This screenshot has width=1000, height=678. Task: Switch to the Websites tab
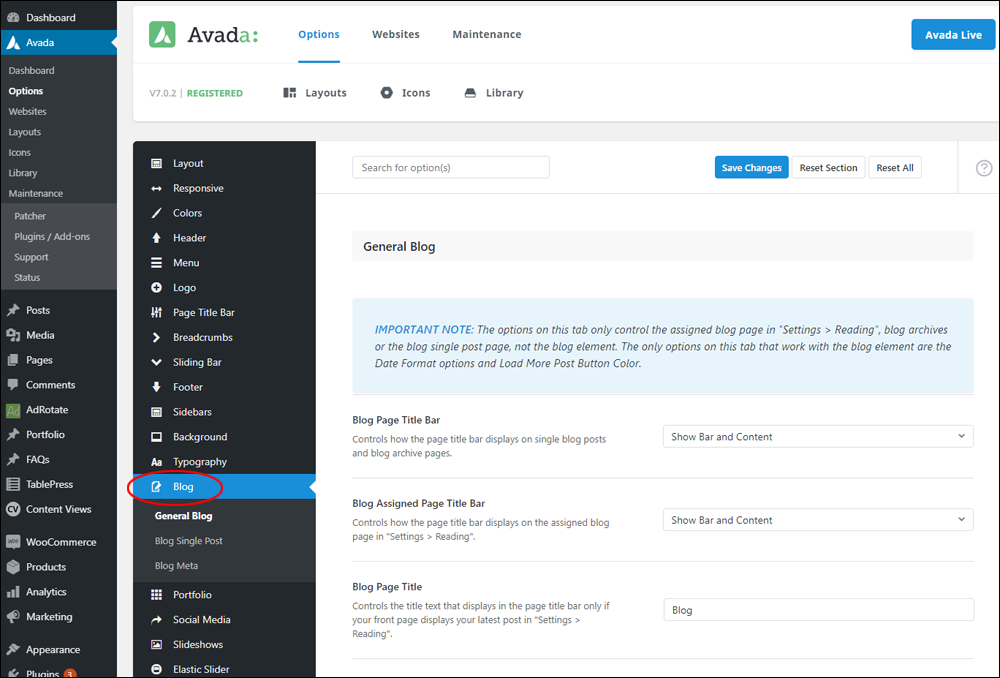pyautogui.click(x=396, y=34)
